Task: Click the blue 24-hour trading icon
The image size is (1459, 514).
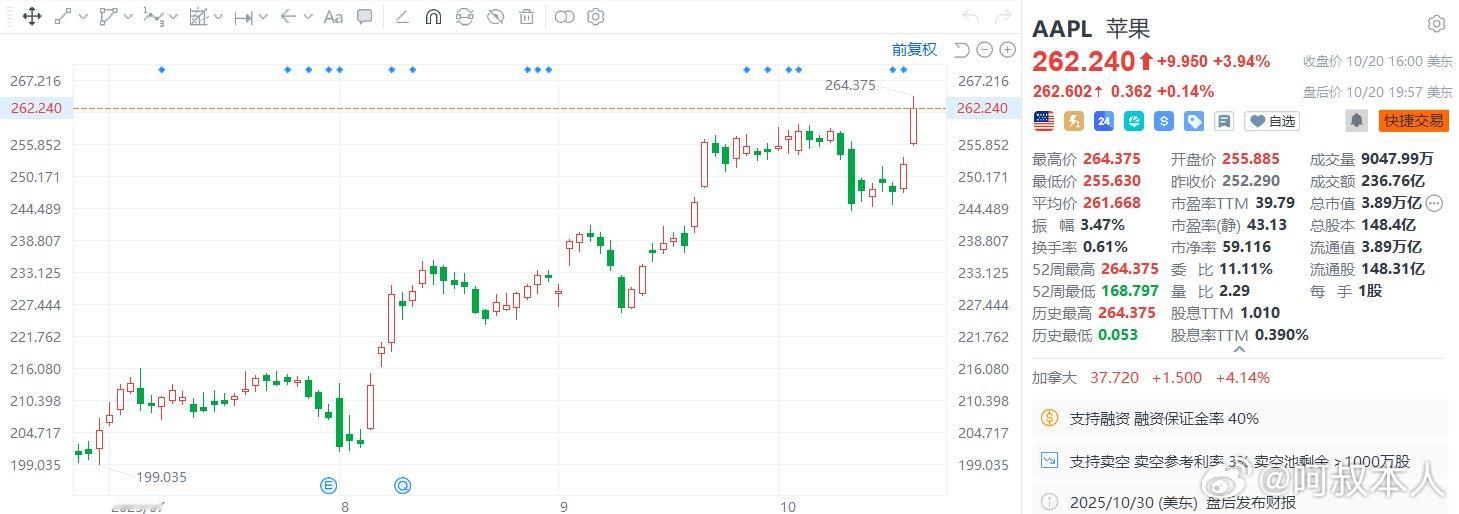Action: pos(1104,121)
